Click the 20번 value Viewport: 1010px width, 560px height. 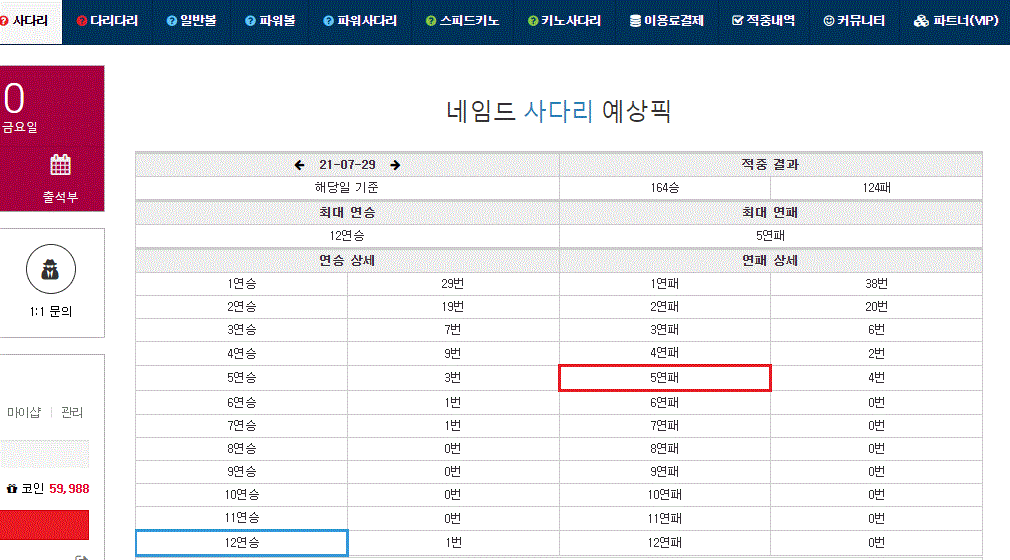pyautogui.click(x=876, y=307)
